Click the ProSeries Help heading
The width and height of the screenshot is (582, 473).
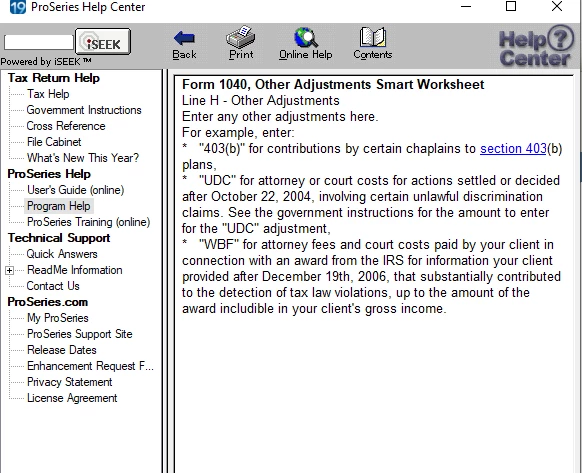click(x=49, y=174)
